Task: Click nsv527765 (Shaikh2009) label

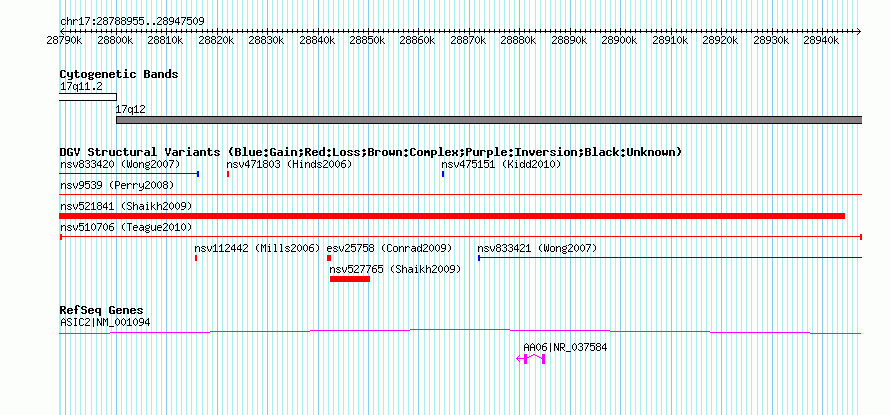Action: pyautogui.click(x=395, y=269)
